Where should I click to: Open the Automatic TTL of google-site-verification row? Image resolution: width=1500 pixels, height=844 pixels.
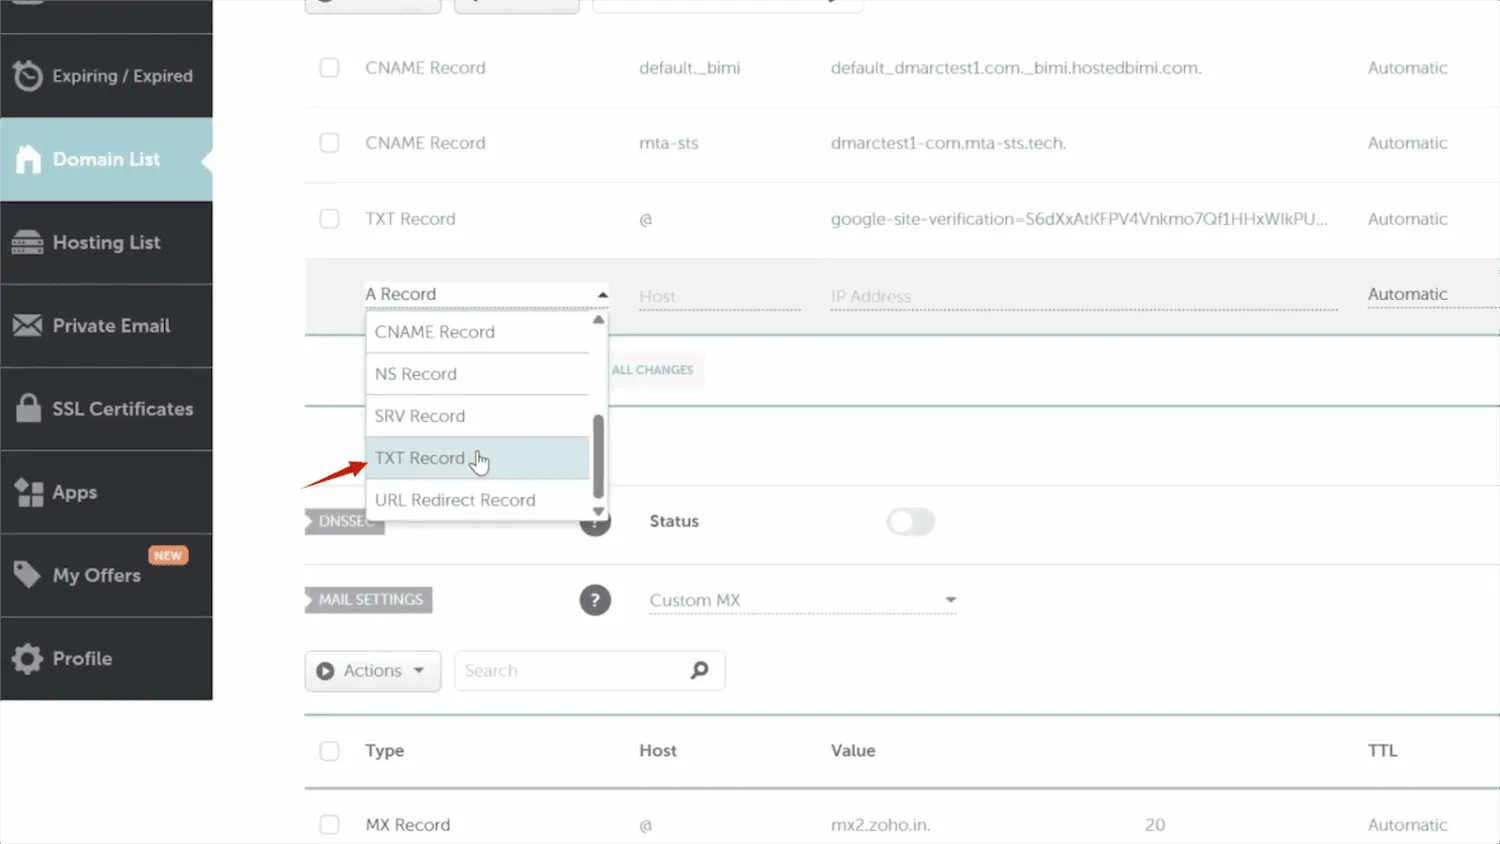tap(1407, 219)
